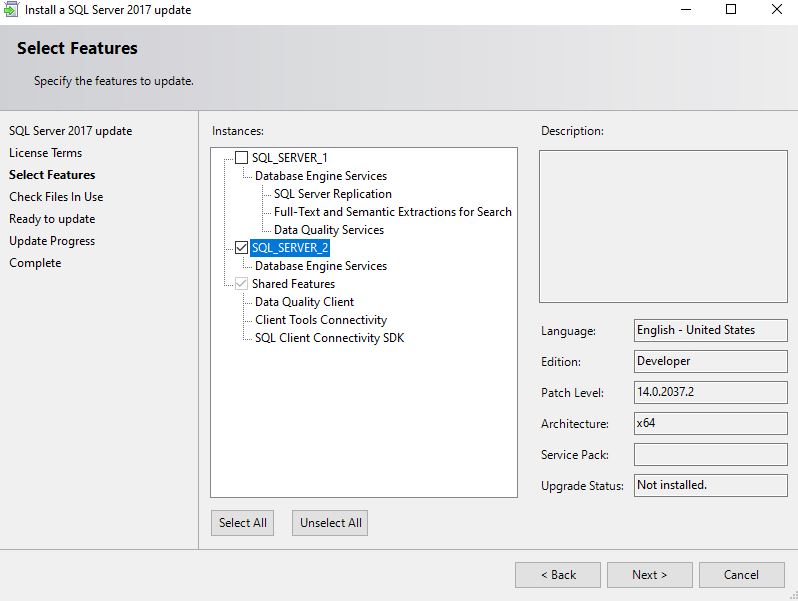This screenshot has height=601, width=798.
Task: Click the empty Service Pack field
Action: pyautogui.click(x=710, y=454)
